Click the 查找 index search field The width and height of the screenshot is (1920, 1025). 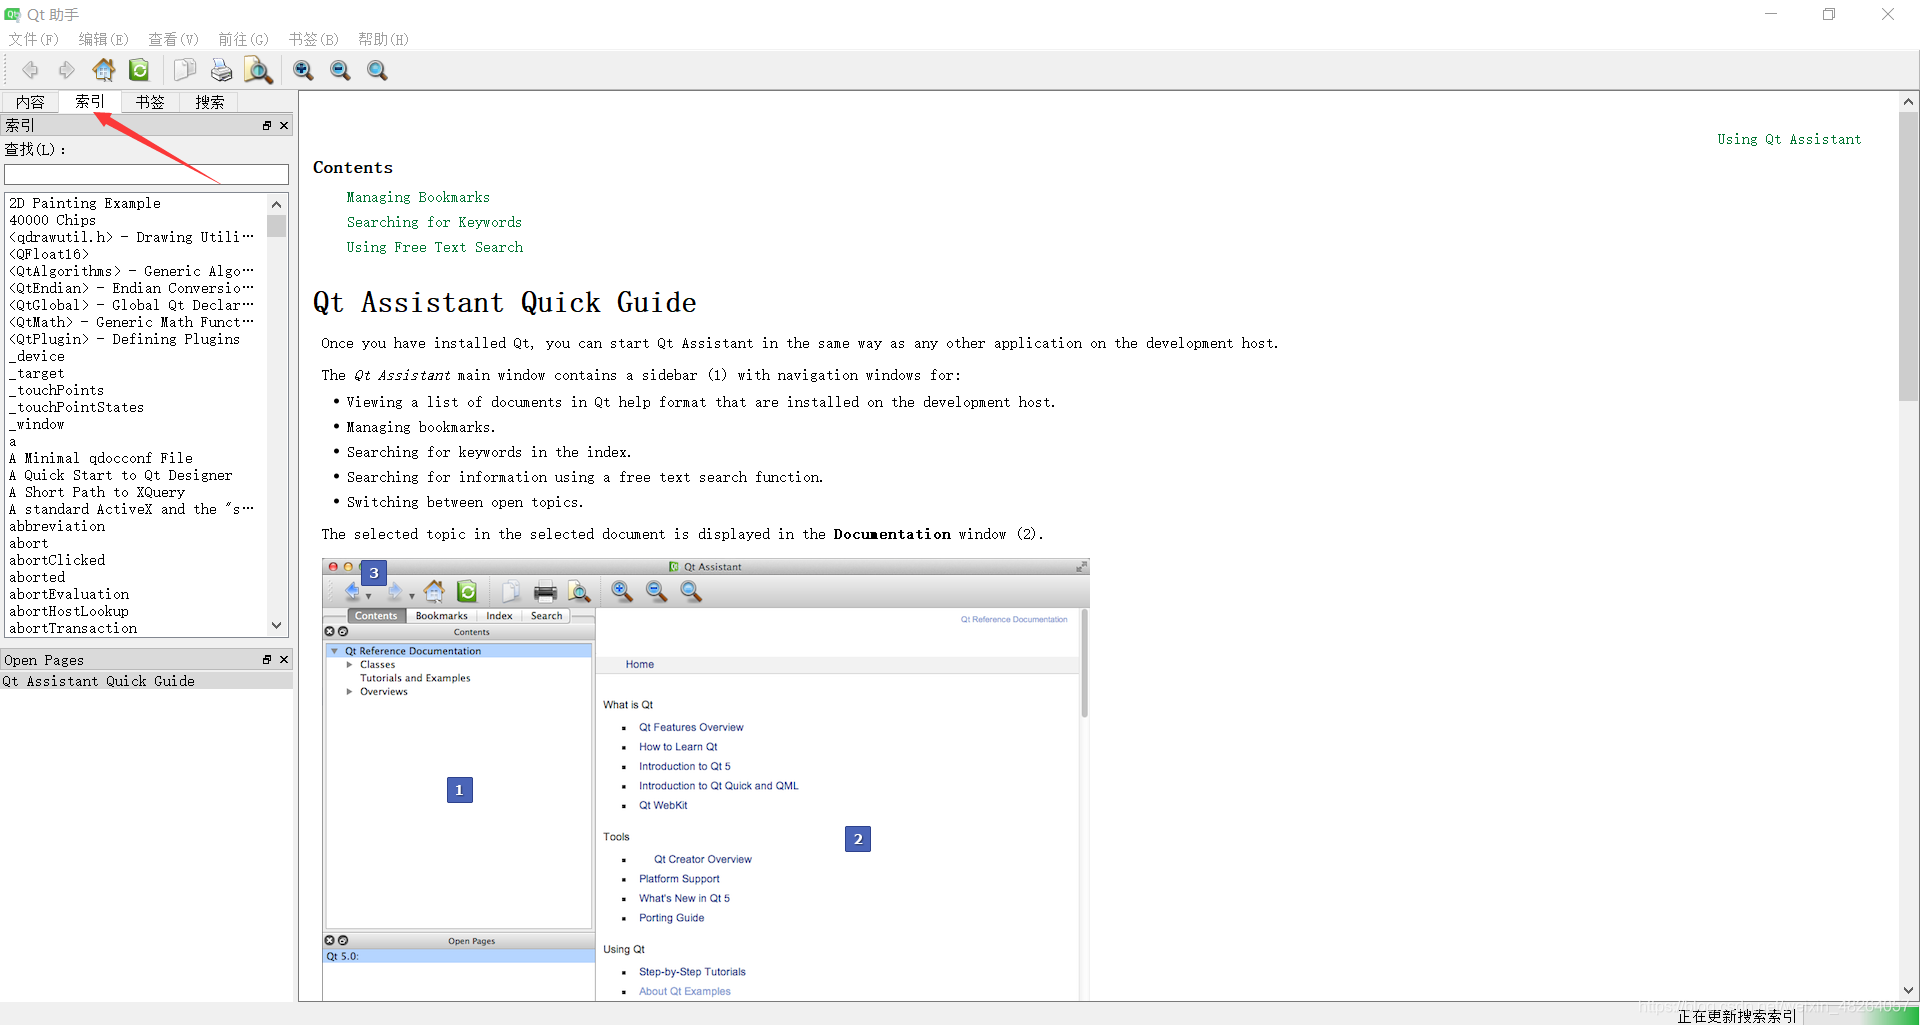pos(146,175)
